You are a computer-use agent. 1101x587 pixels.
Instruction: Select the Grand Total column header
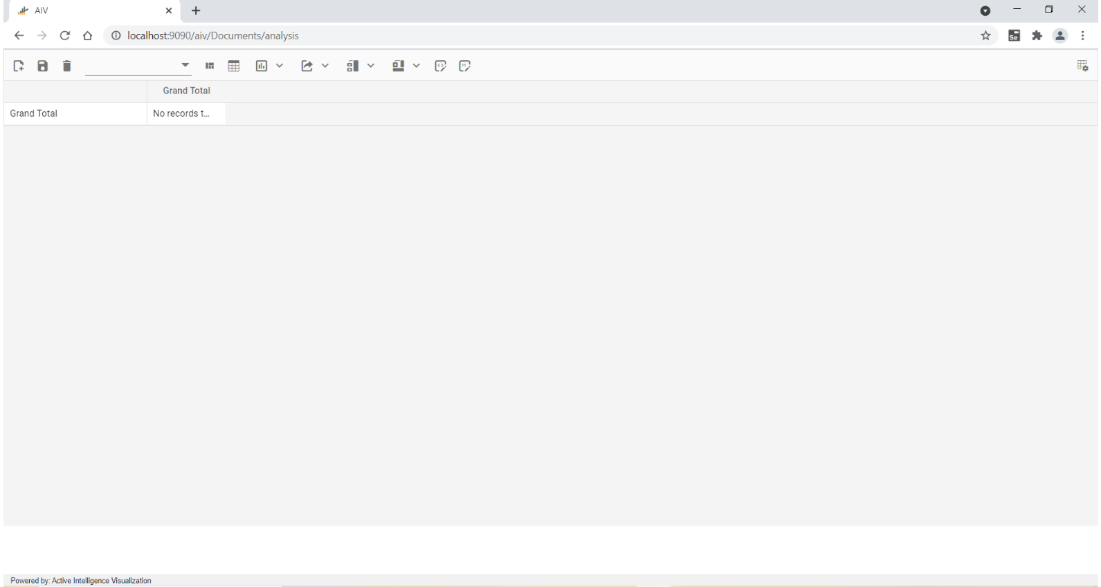[186, 91]
